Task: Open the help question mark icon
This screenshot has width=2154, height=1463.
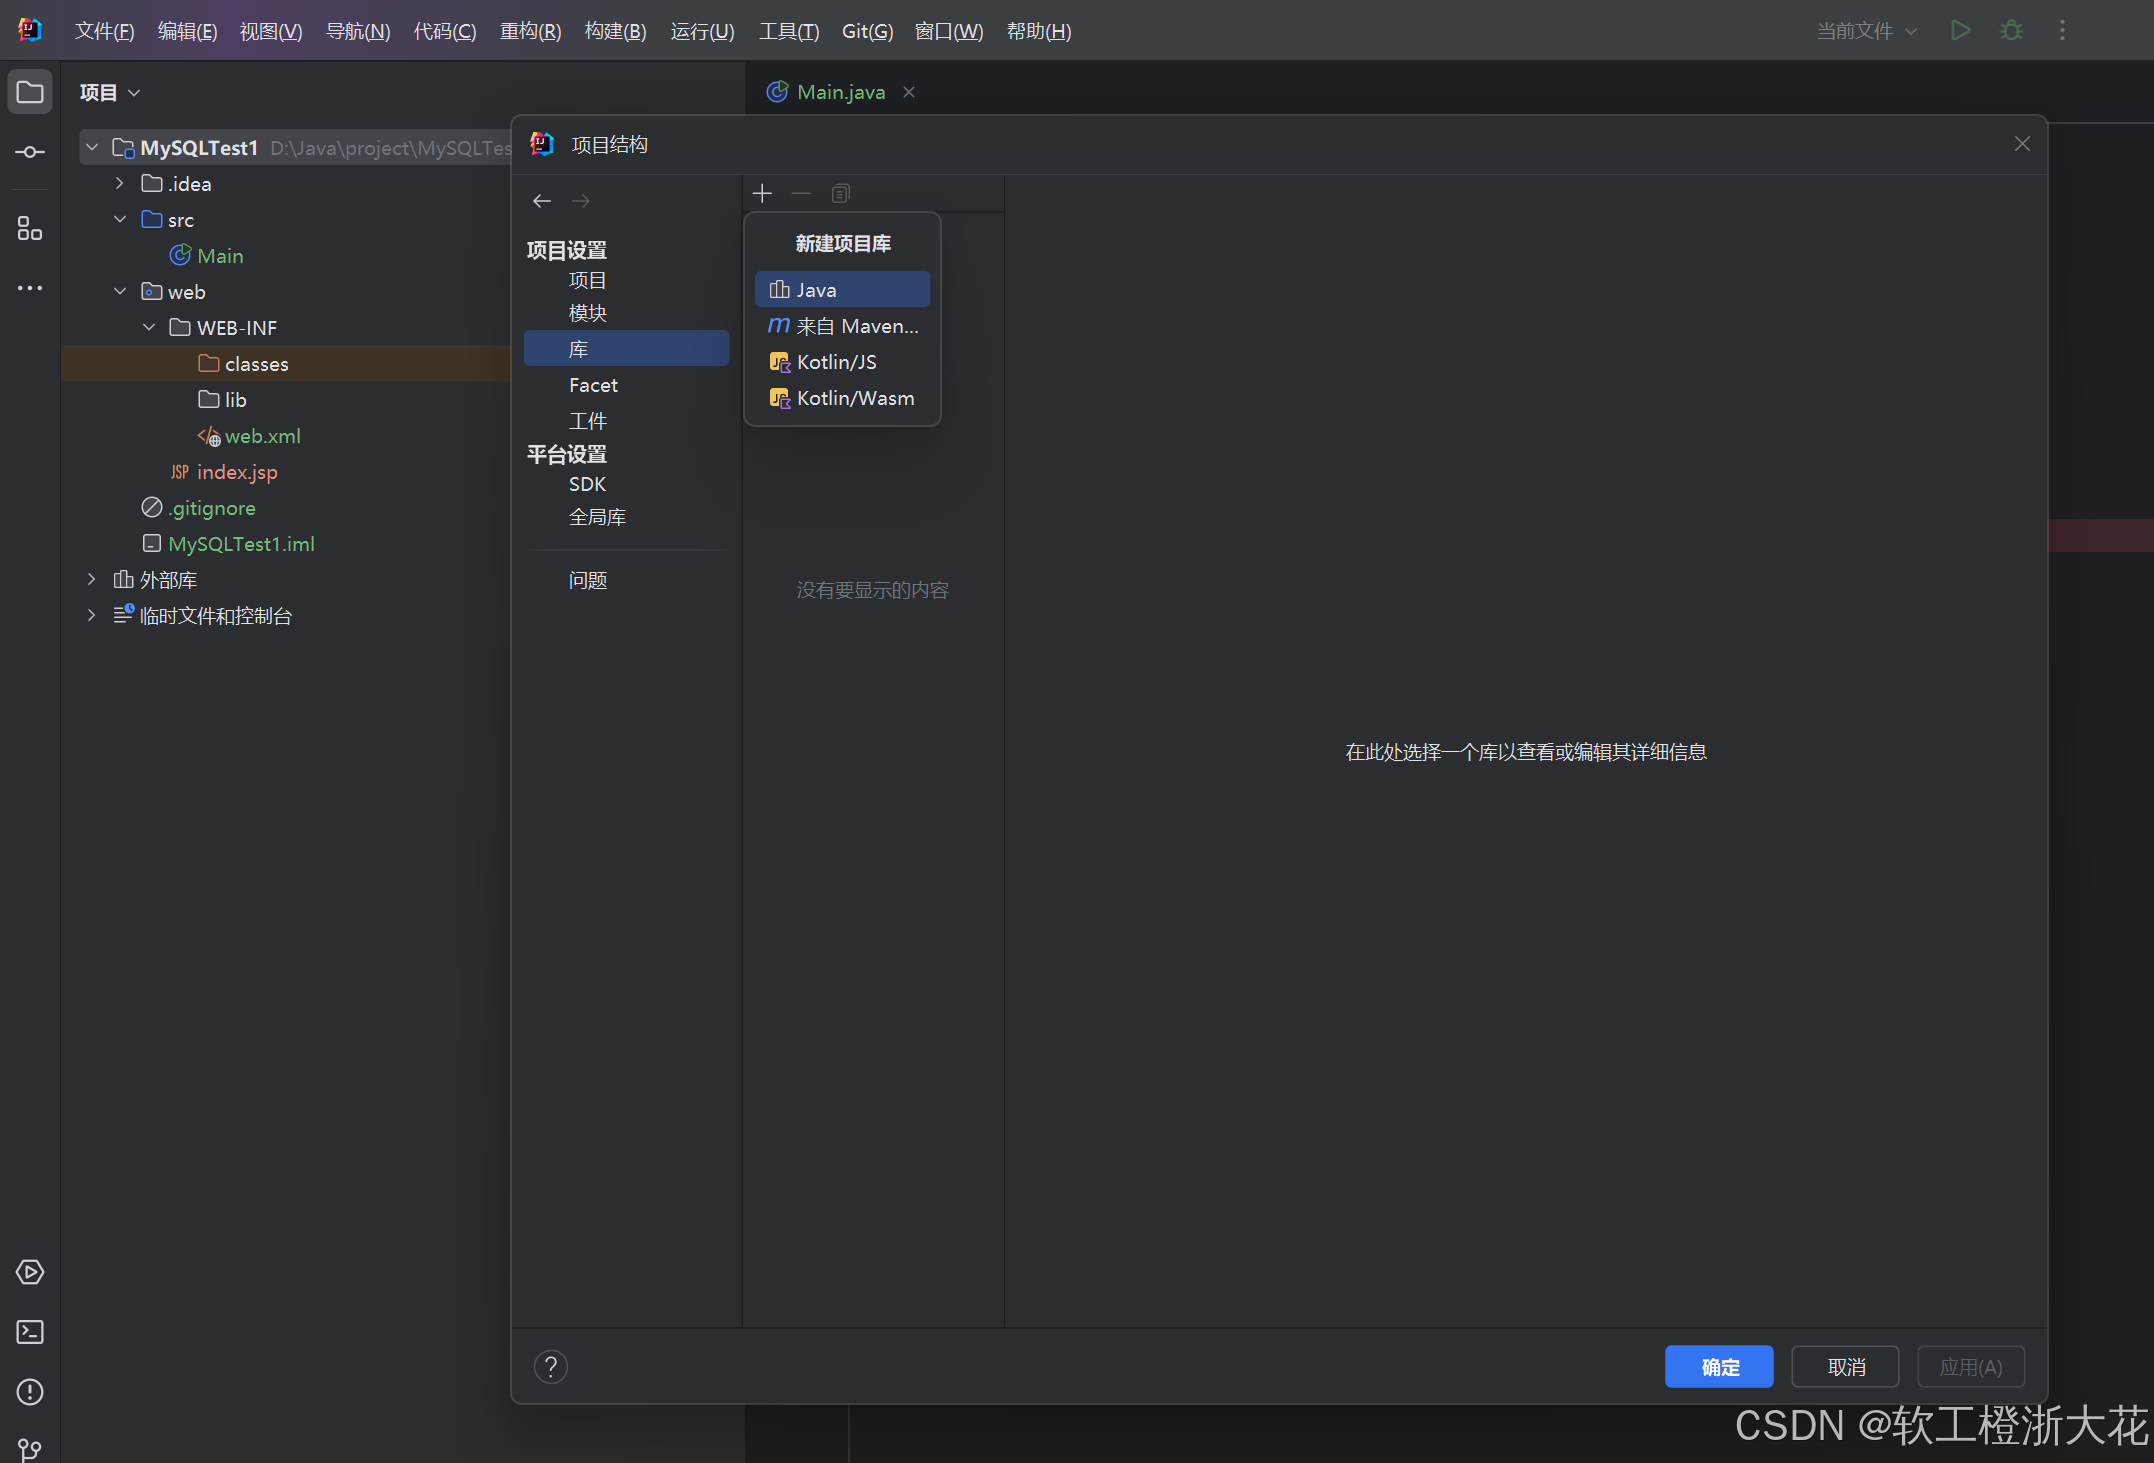Action: [550, 1366]
